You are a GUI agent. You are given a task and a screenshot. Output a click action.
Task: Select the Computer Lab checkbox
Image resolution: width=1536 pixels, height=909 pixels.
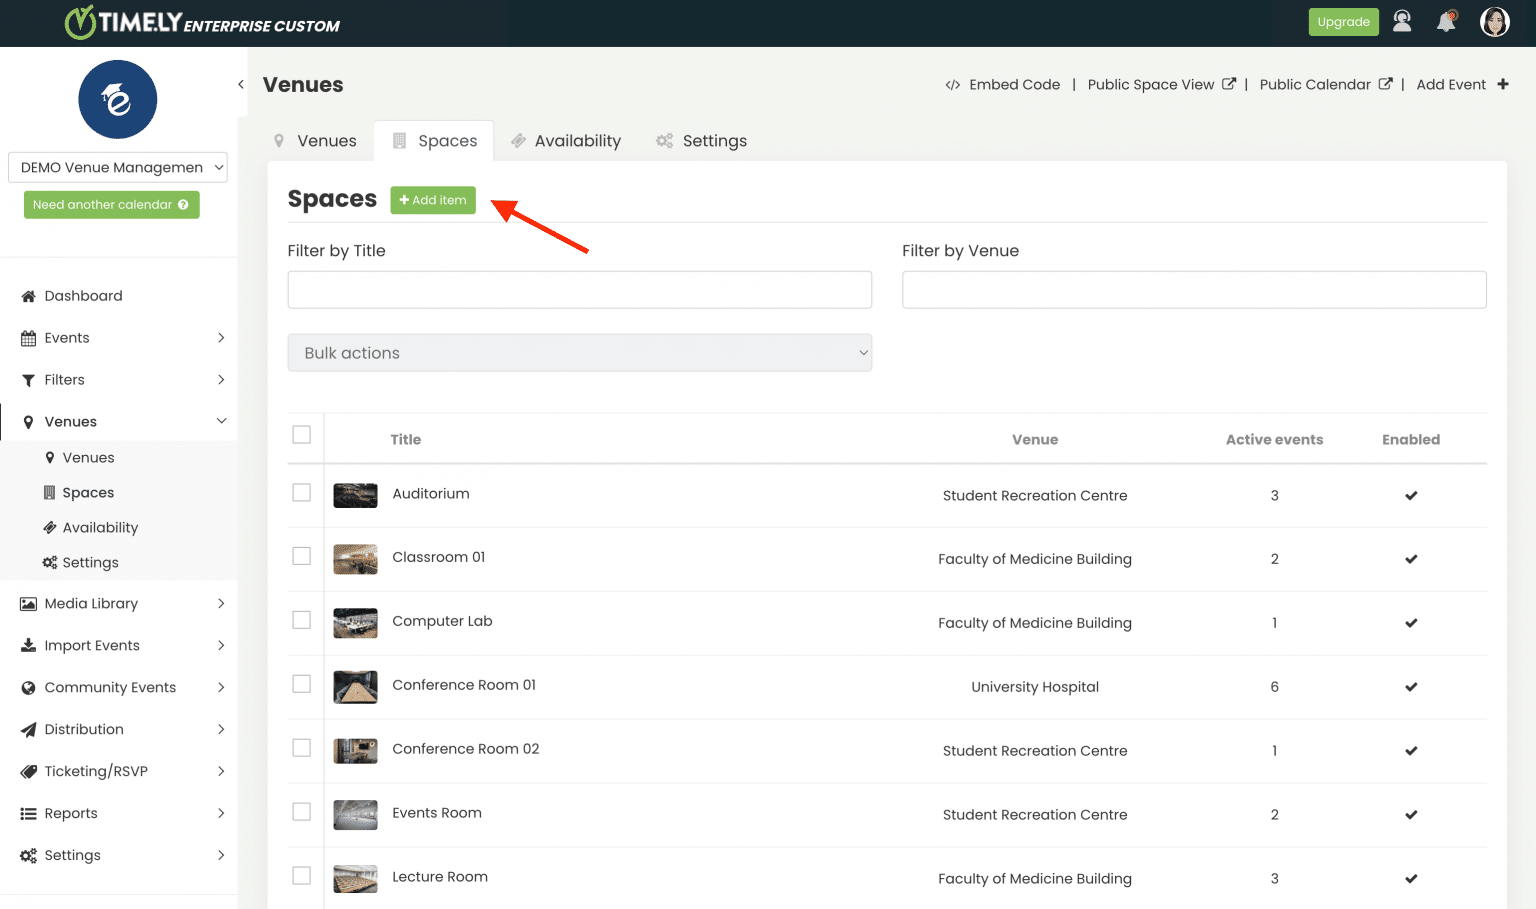click(301, 620)
